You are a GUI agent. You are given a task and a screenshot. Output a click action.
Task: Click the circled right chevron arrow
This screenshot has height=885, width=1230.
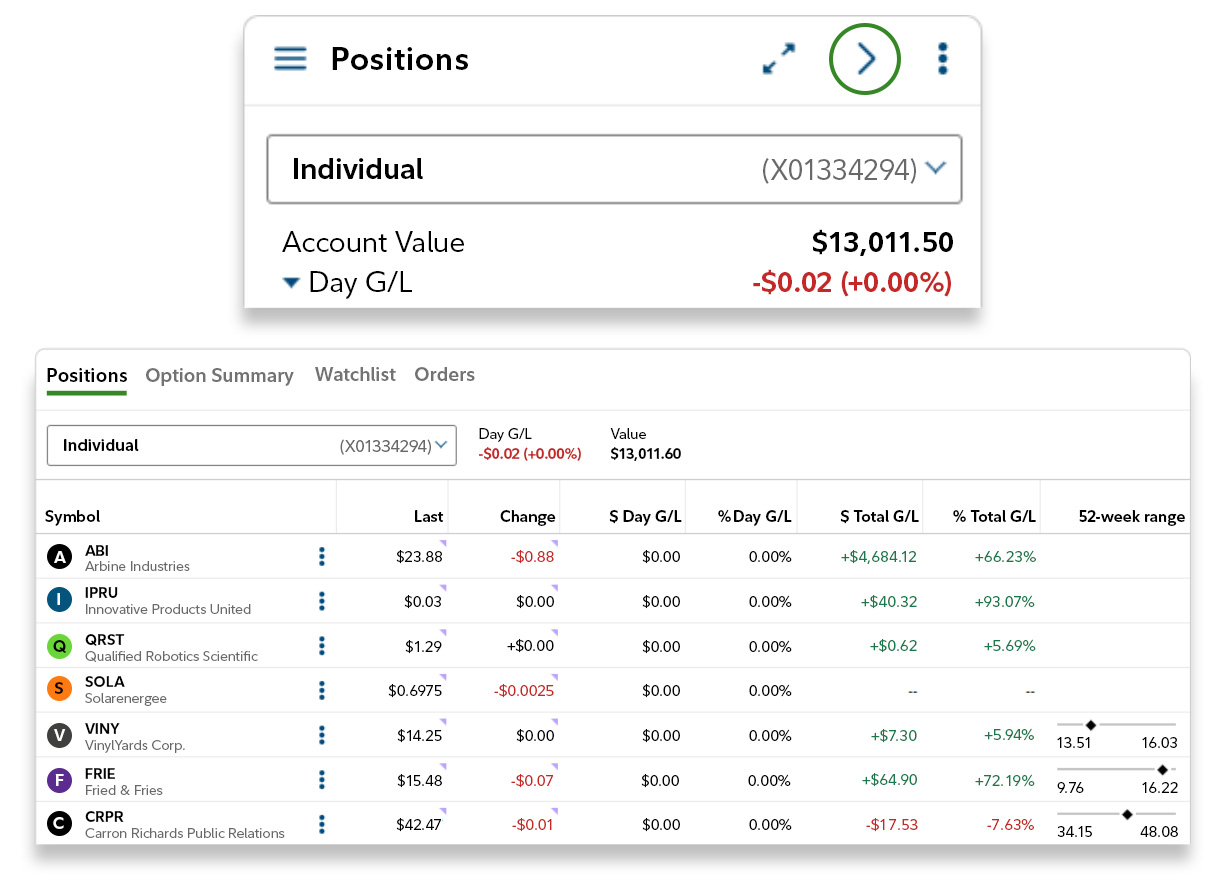point(865,59)
